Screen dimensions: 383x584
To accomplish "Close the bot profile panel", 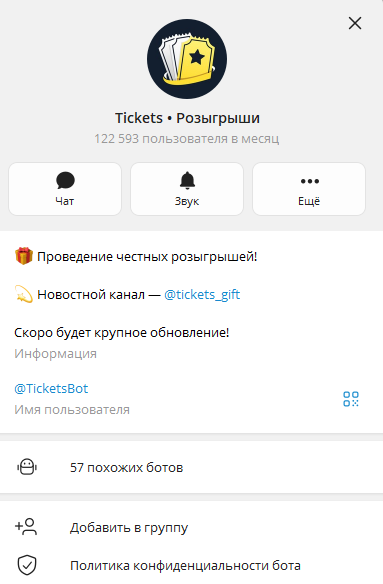I will pos(355,23).
